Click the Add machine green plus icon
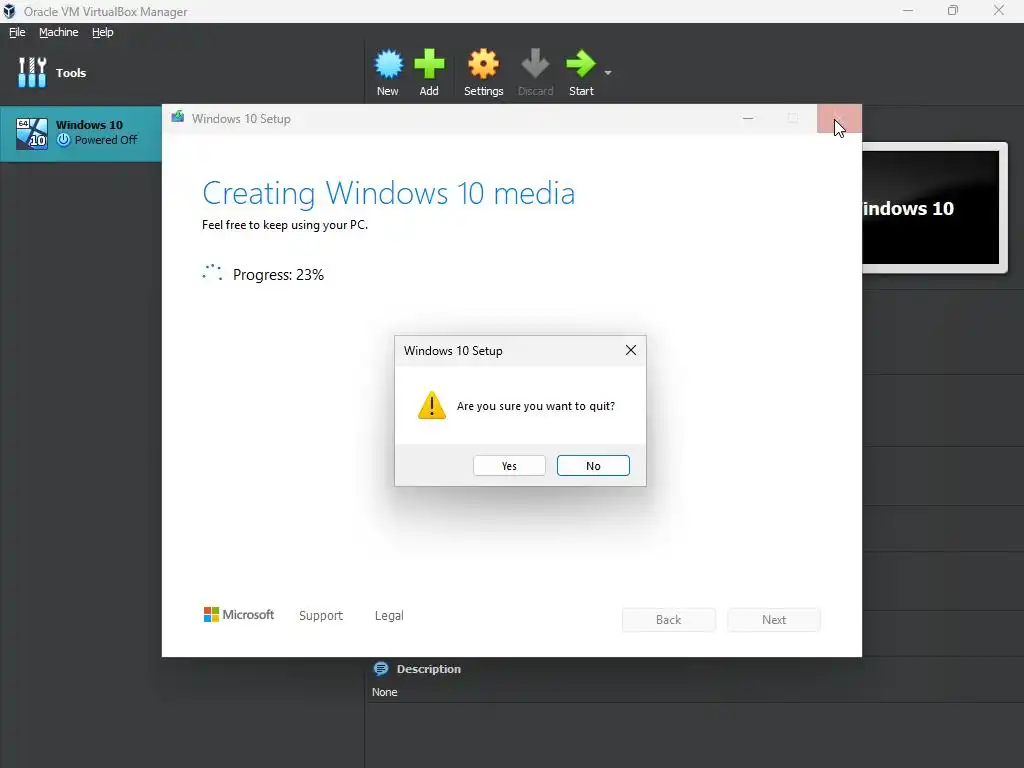 coord(429,64)
